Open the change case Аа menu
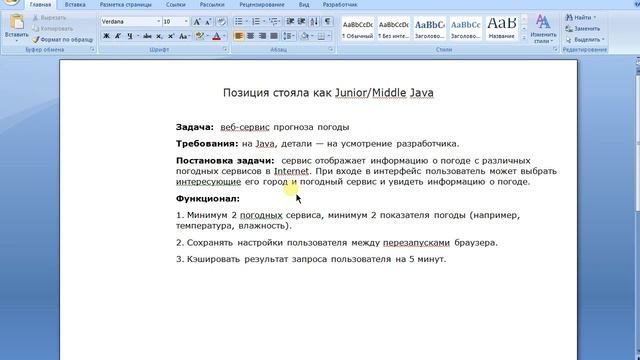This screenshot has height=360, width=640. 184,36
